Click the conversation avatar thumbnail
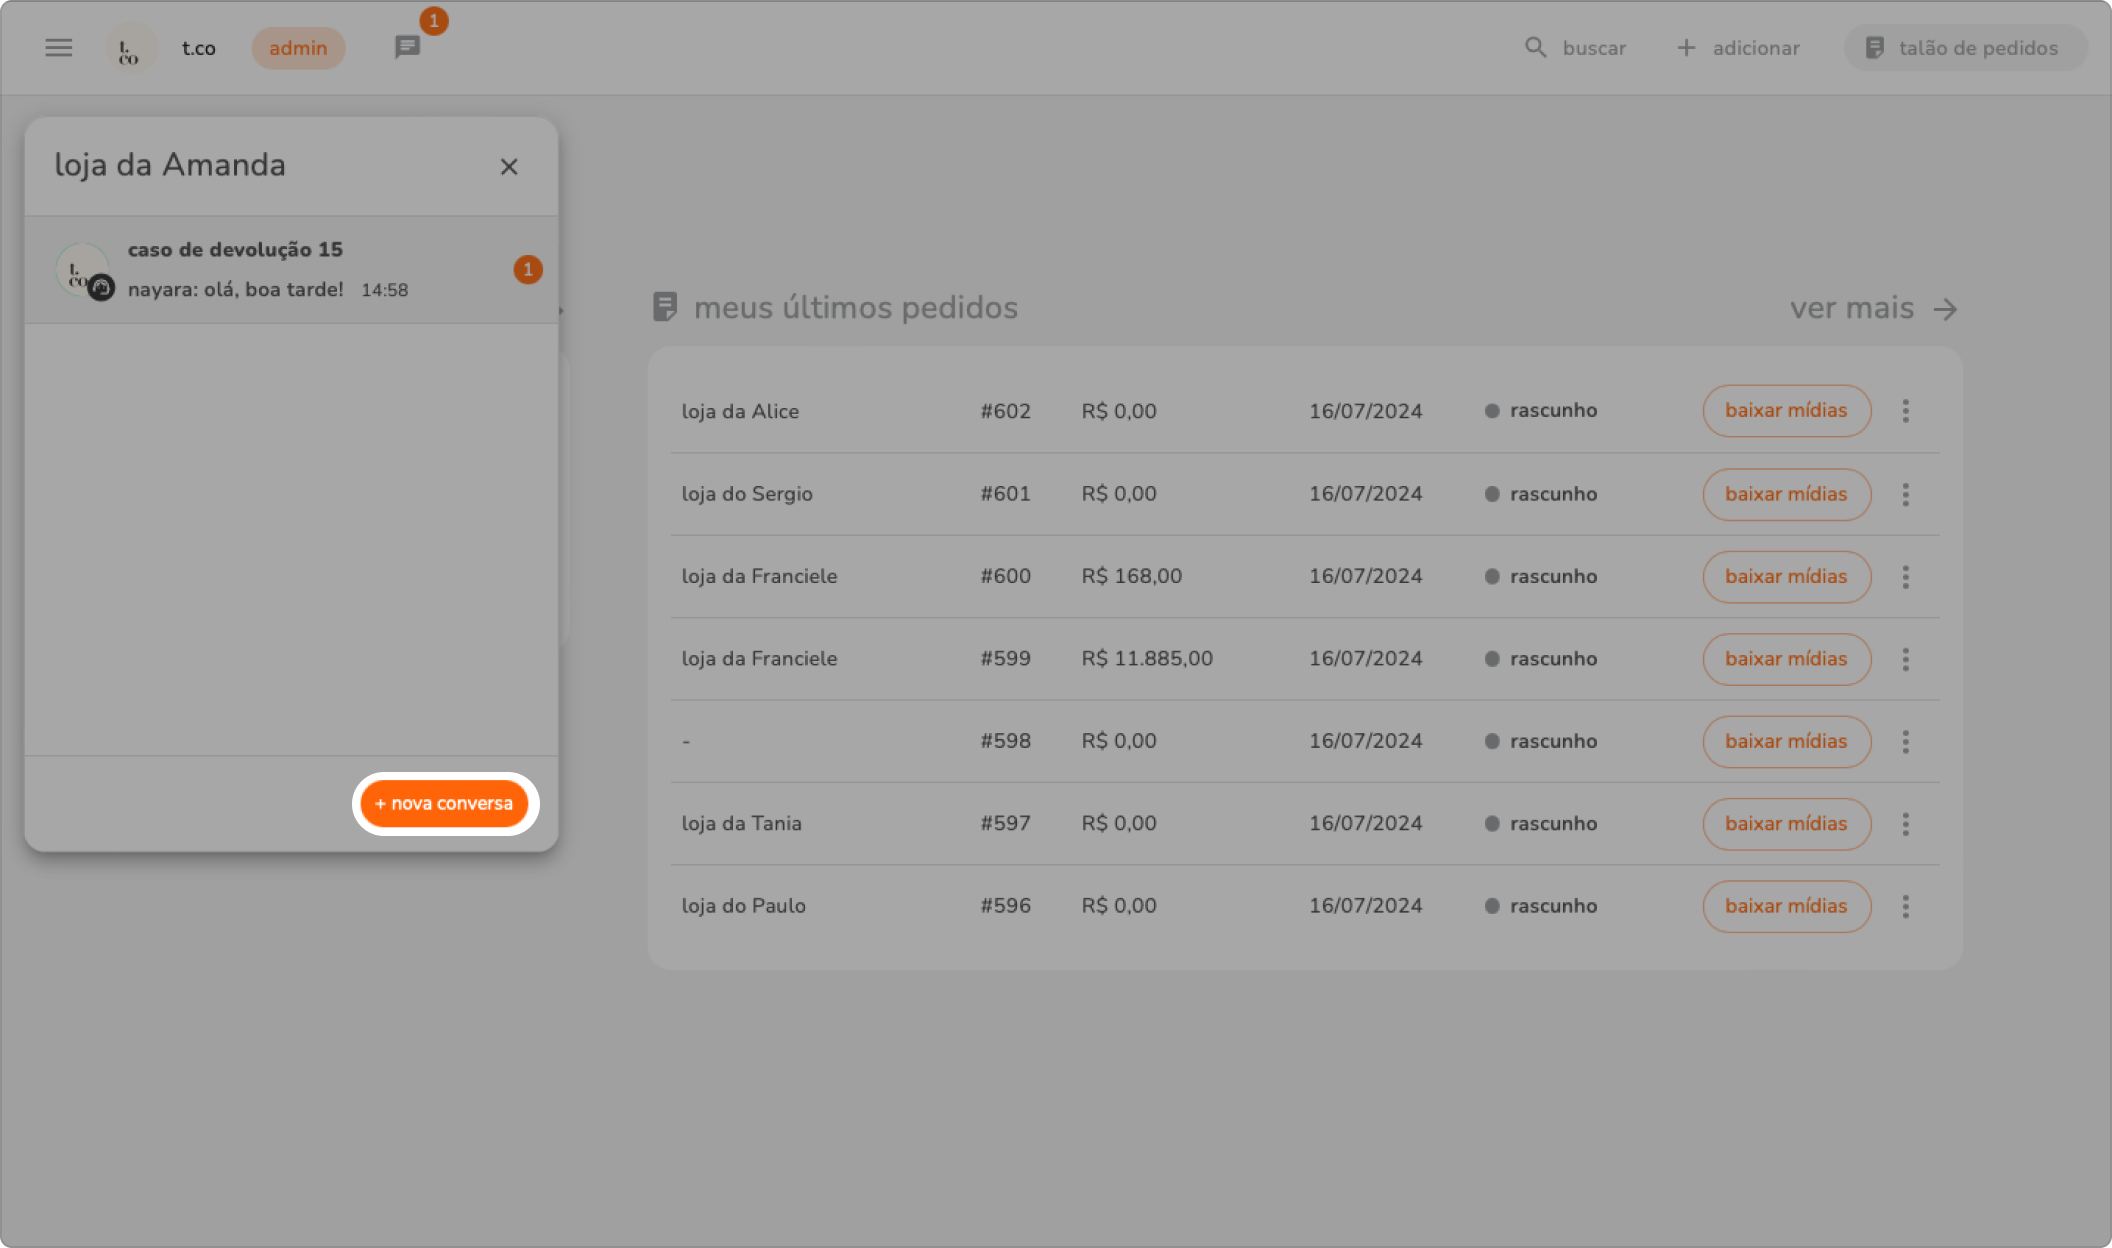This screenshot has height=1248, width=2112. point(82,270)
